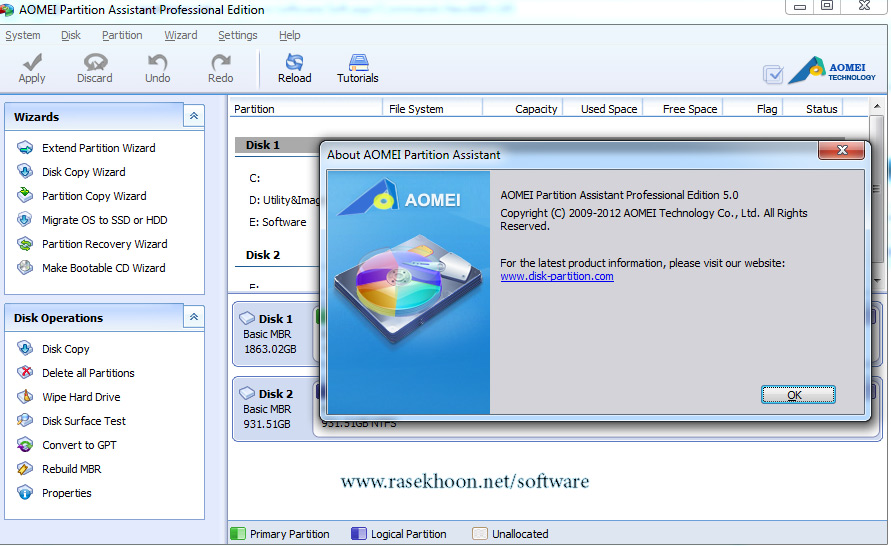Select the Rebuild MBR label
Screen dimensions: 891x546
click(72, 469)
